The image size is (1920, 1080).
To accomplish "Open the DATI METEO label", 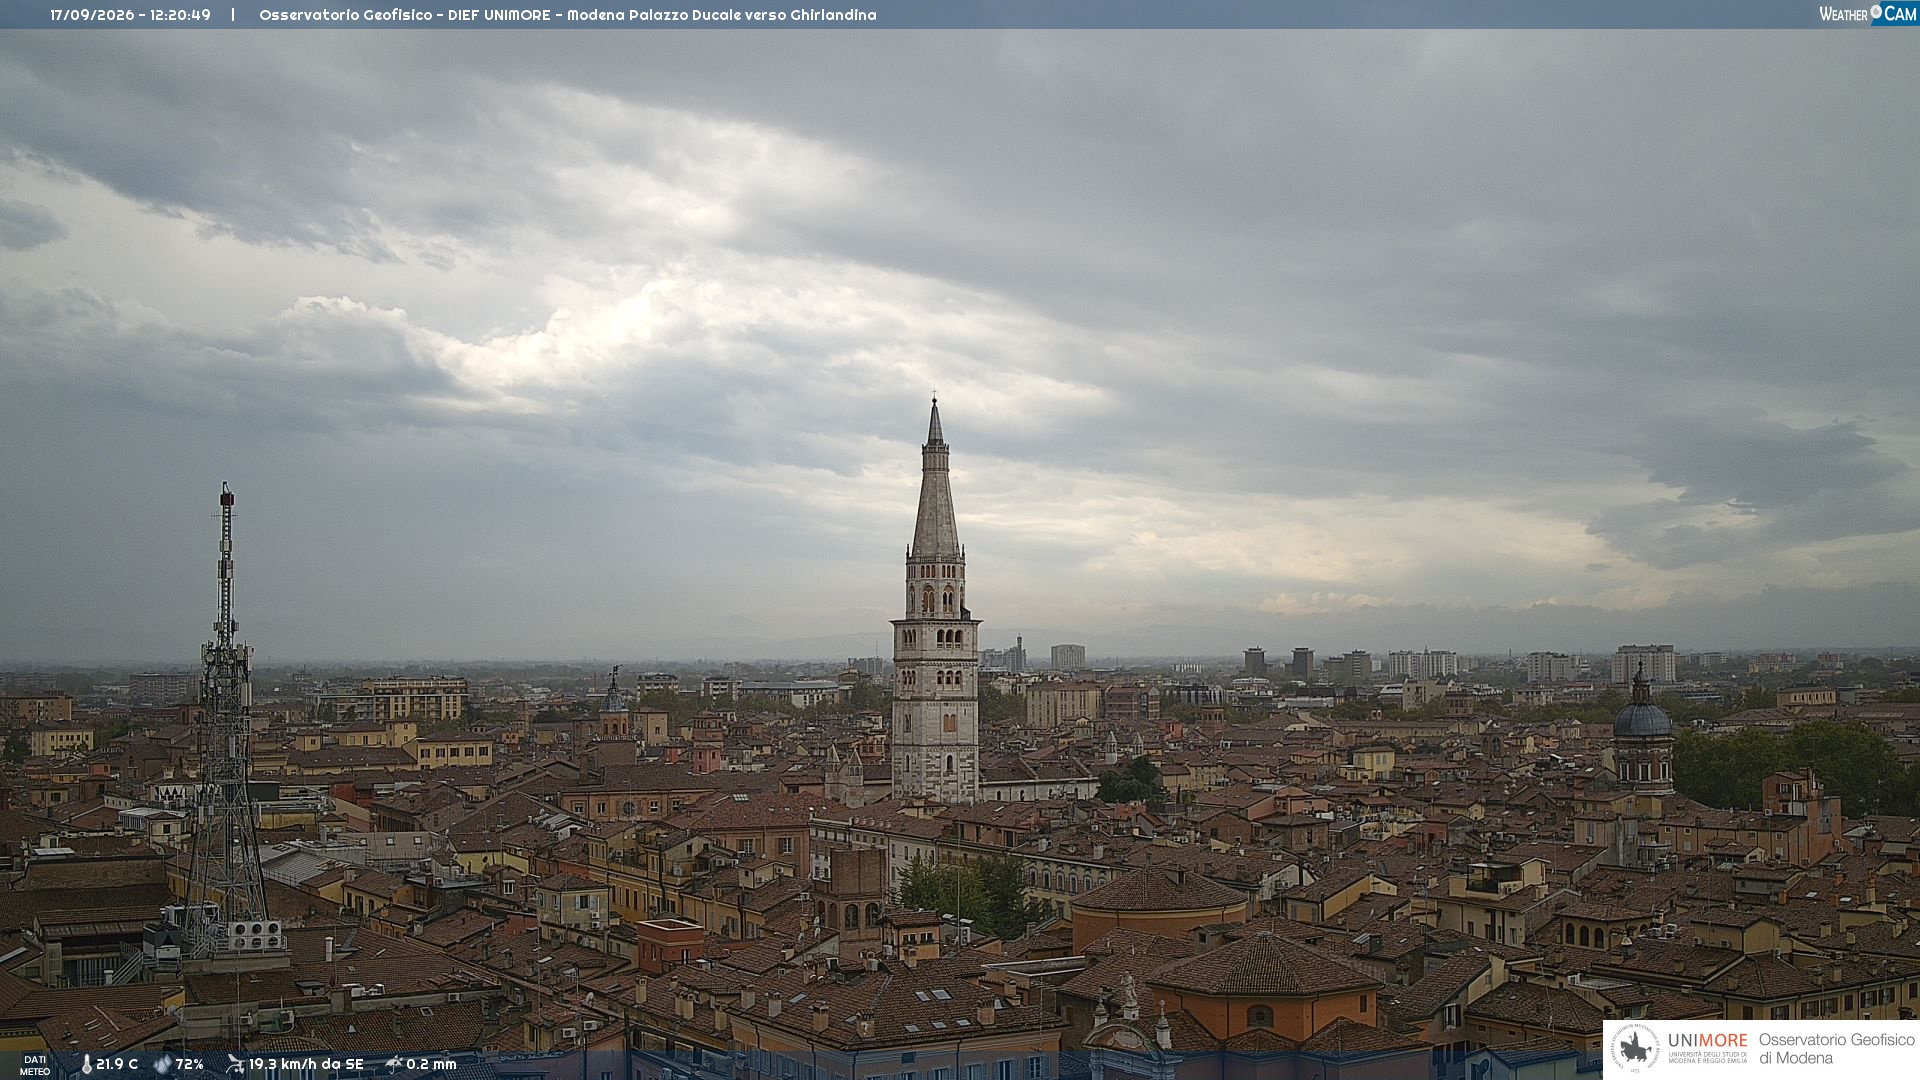I will (x=35, y=1066).
